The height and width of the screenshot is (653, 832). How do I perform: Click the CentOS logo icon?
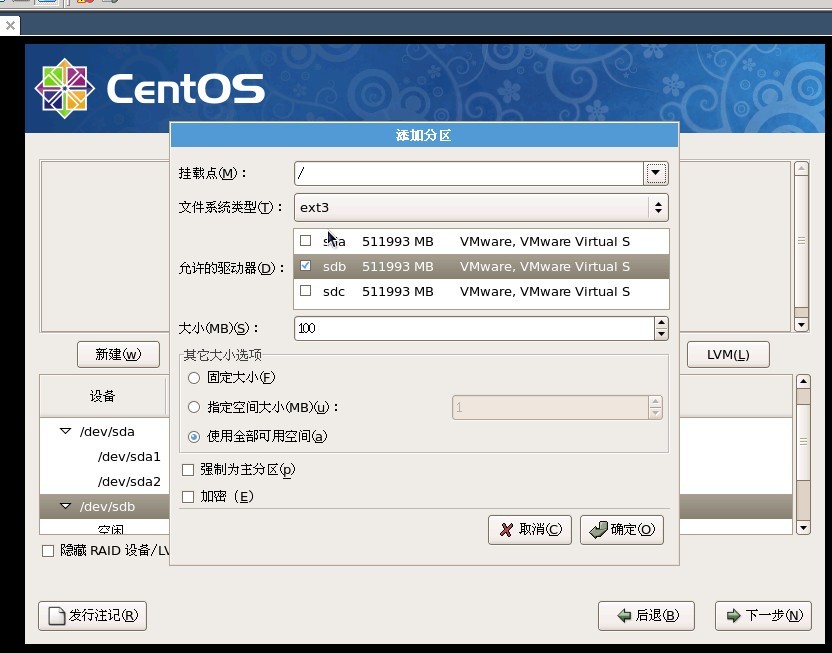coord(65,88)
